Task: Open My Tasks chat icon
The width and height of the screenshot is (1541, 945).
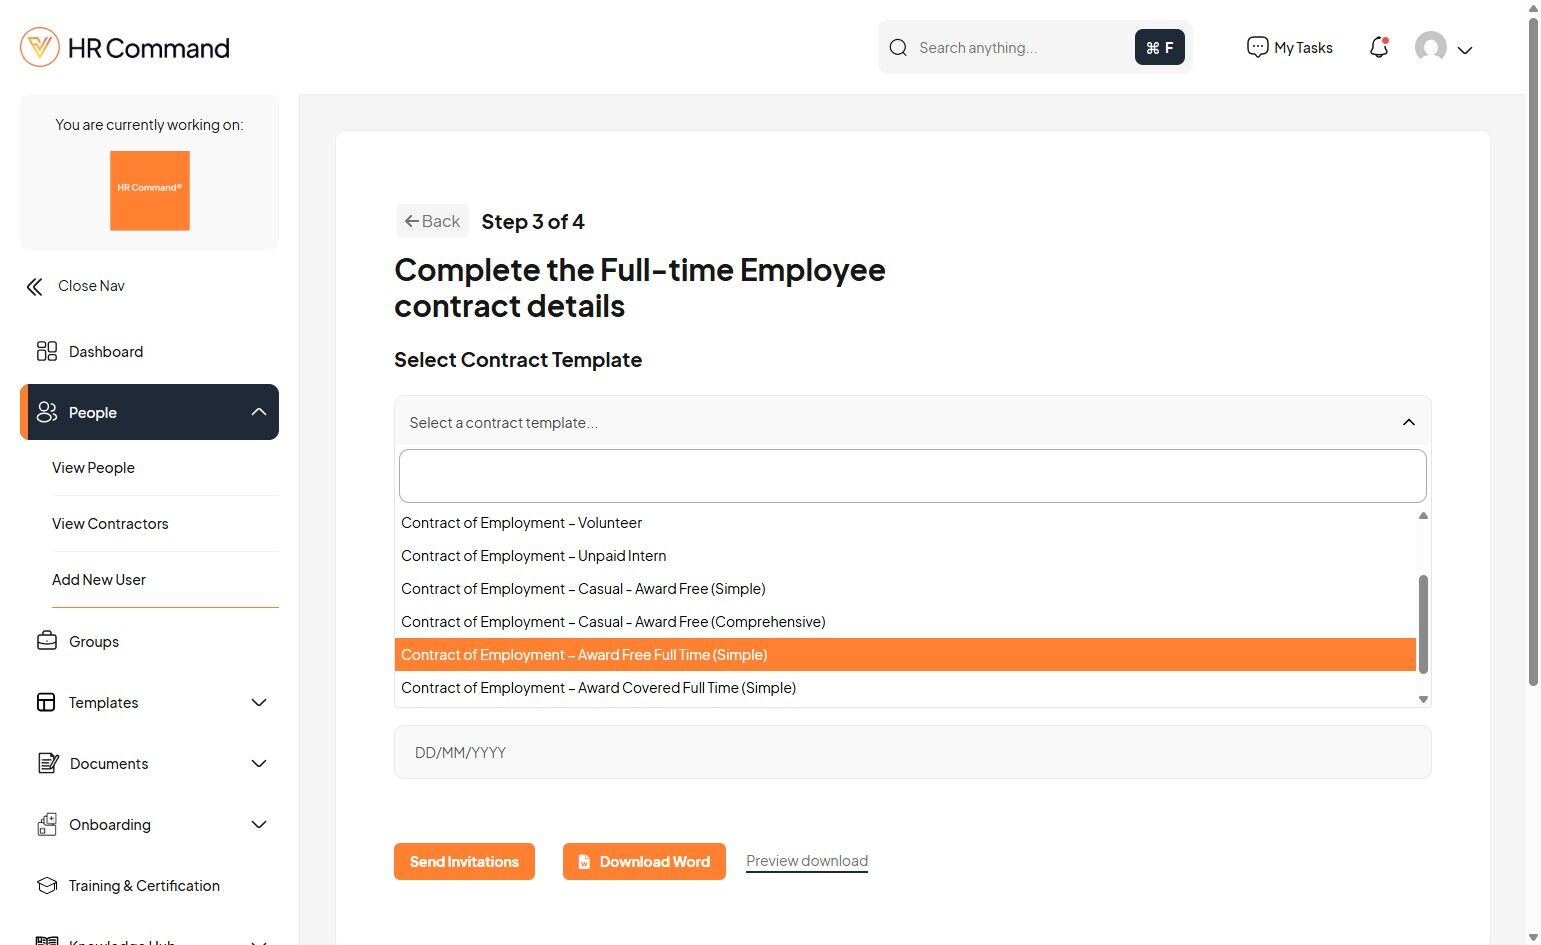Action: click(1257, 47)
